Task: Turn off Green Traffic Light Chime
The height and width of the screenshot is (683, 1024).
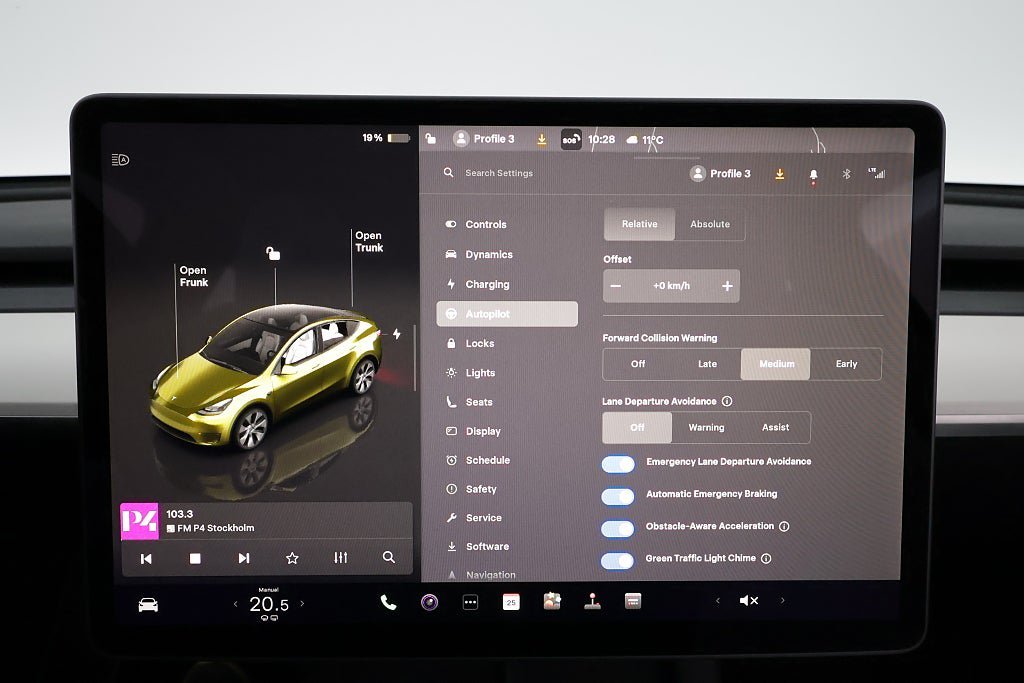Action: click(x=618, y=560)
